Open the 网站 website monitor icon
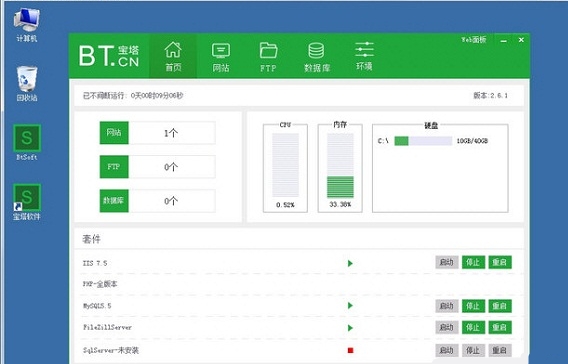Screen dimensions: 568x364 pos(221,57)
